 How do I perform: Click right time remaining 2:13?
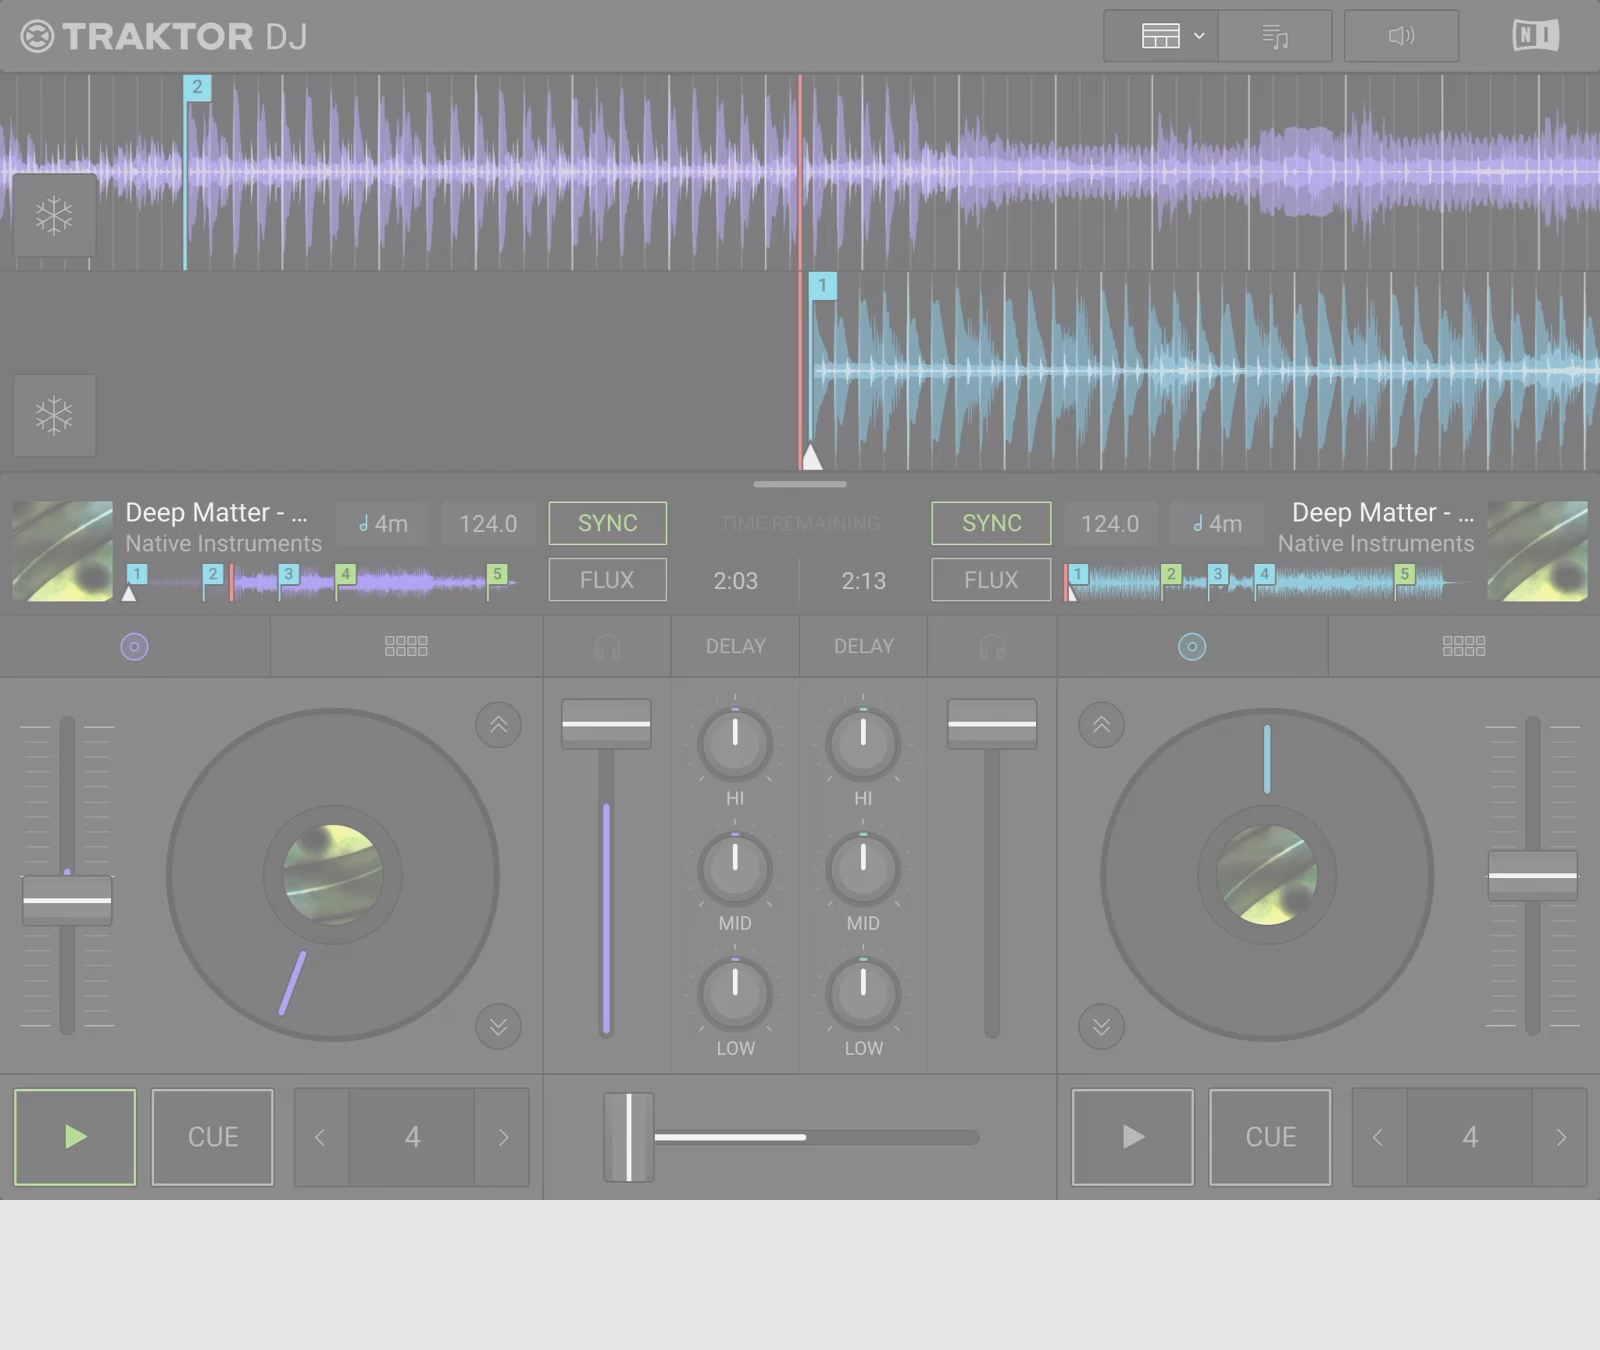863,581
